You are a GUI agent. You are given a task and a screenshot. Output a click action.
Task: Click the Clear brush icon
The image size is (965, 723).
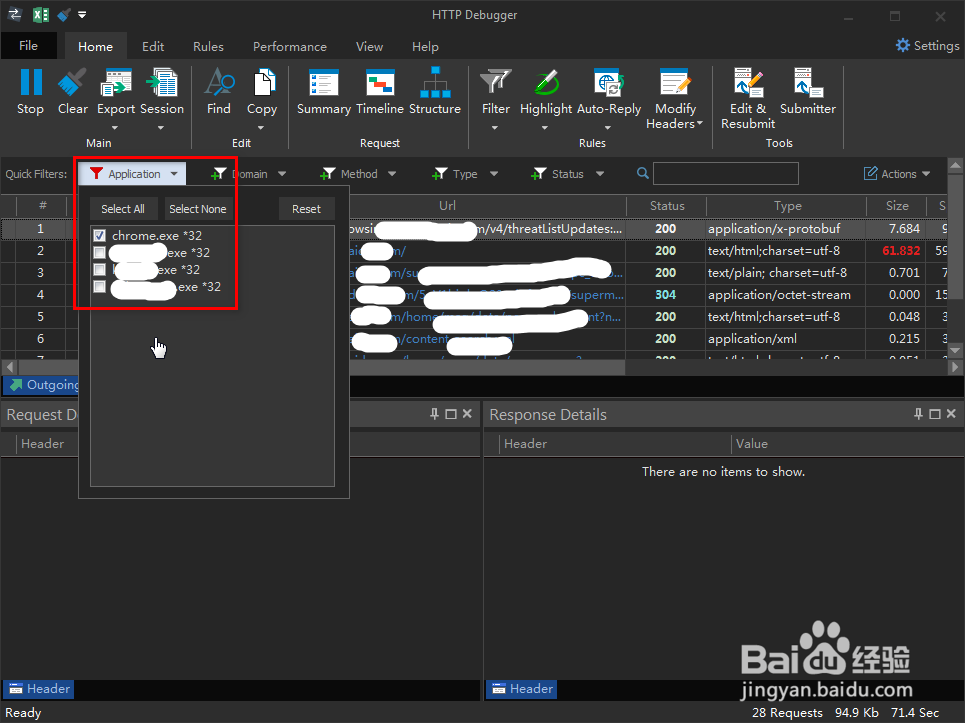pyautogui.click(x=72, y=83)
